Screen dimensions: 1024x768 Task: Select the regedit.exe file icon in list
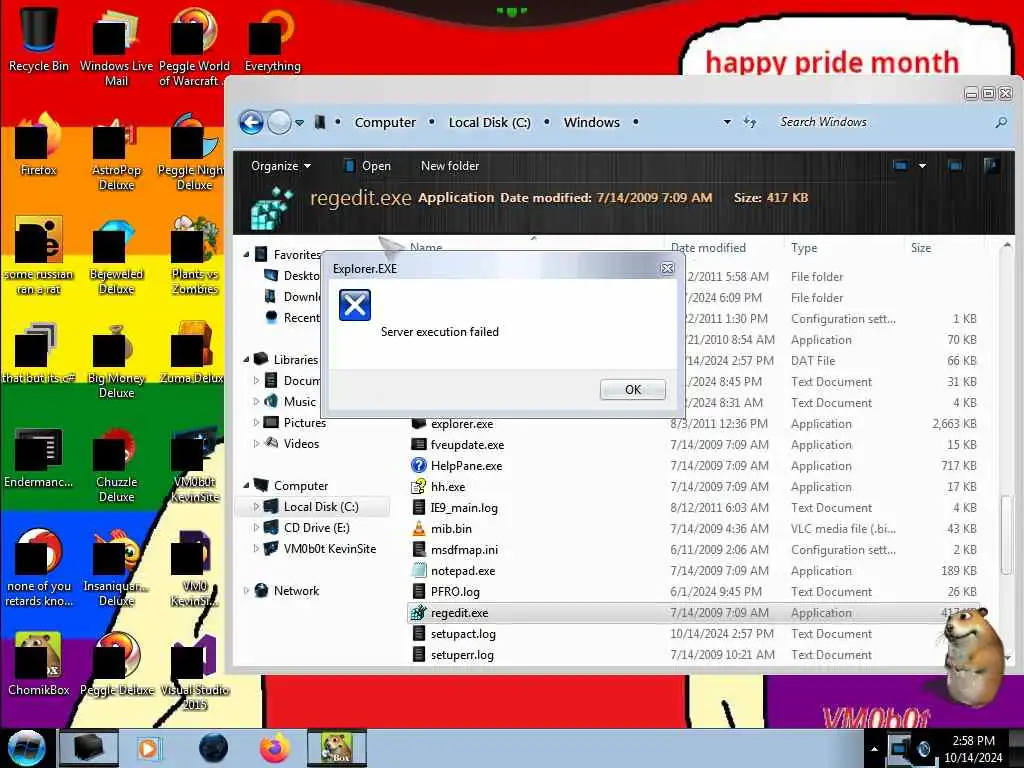(x=419, y=613)
